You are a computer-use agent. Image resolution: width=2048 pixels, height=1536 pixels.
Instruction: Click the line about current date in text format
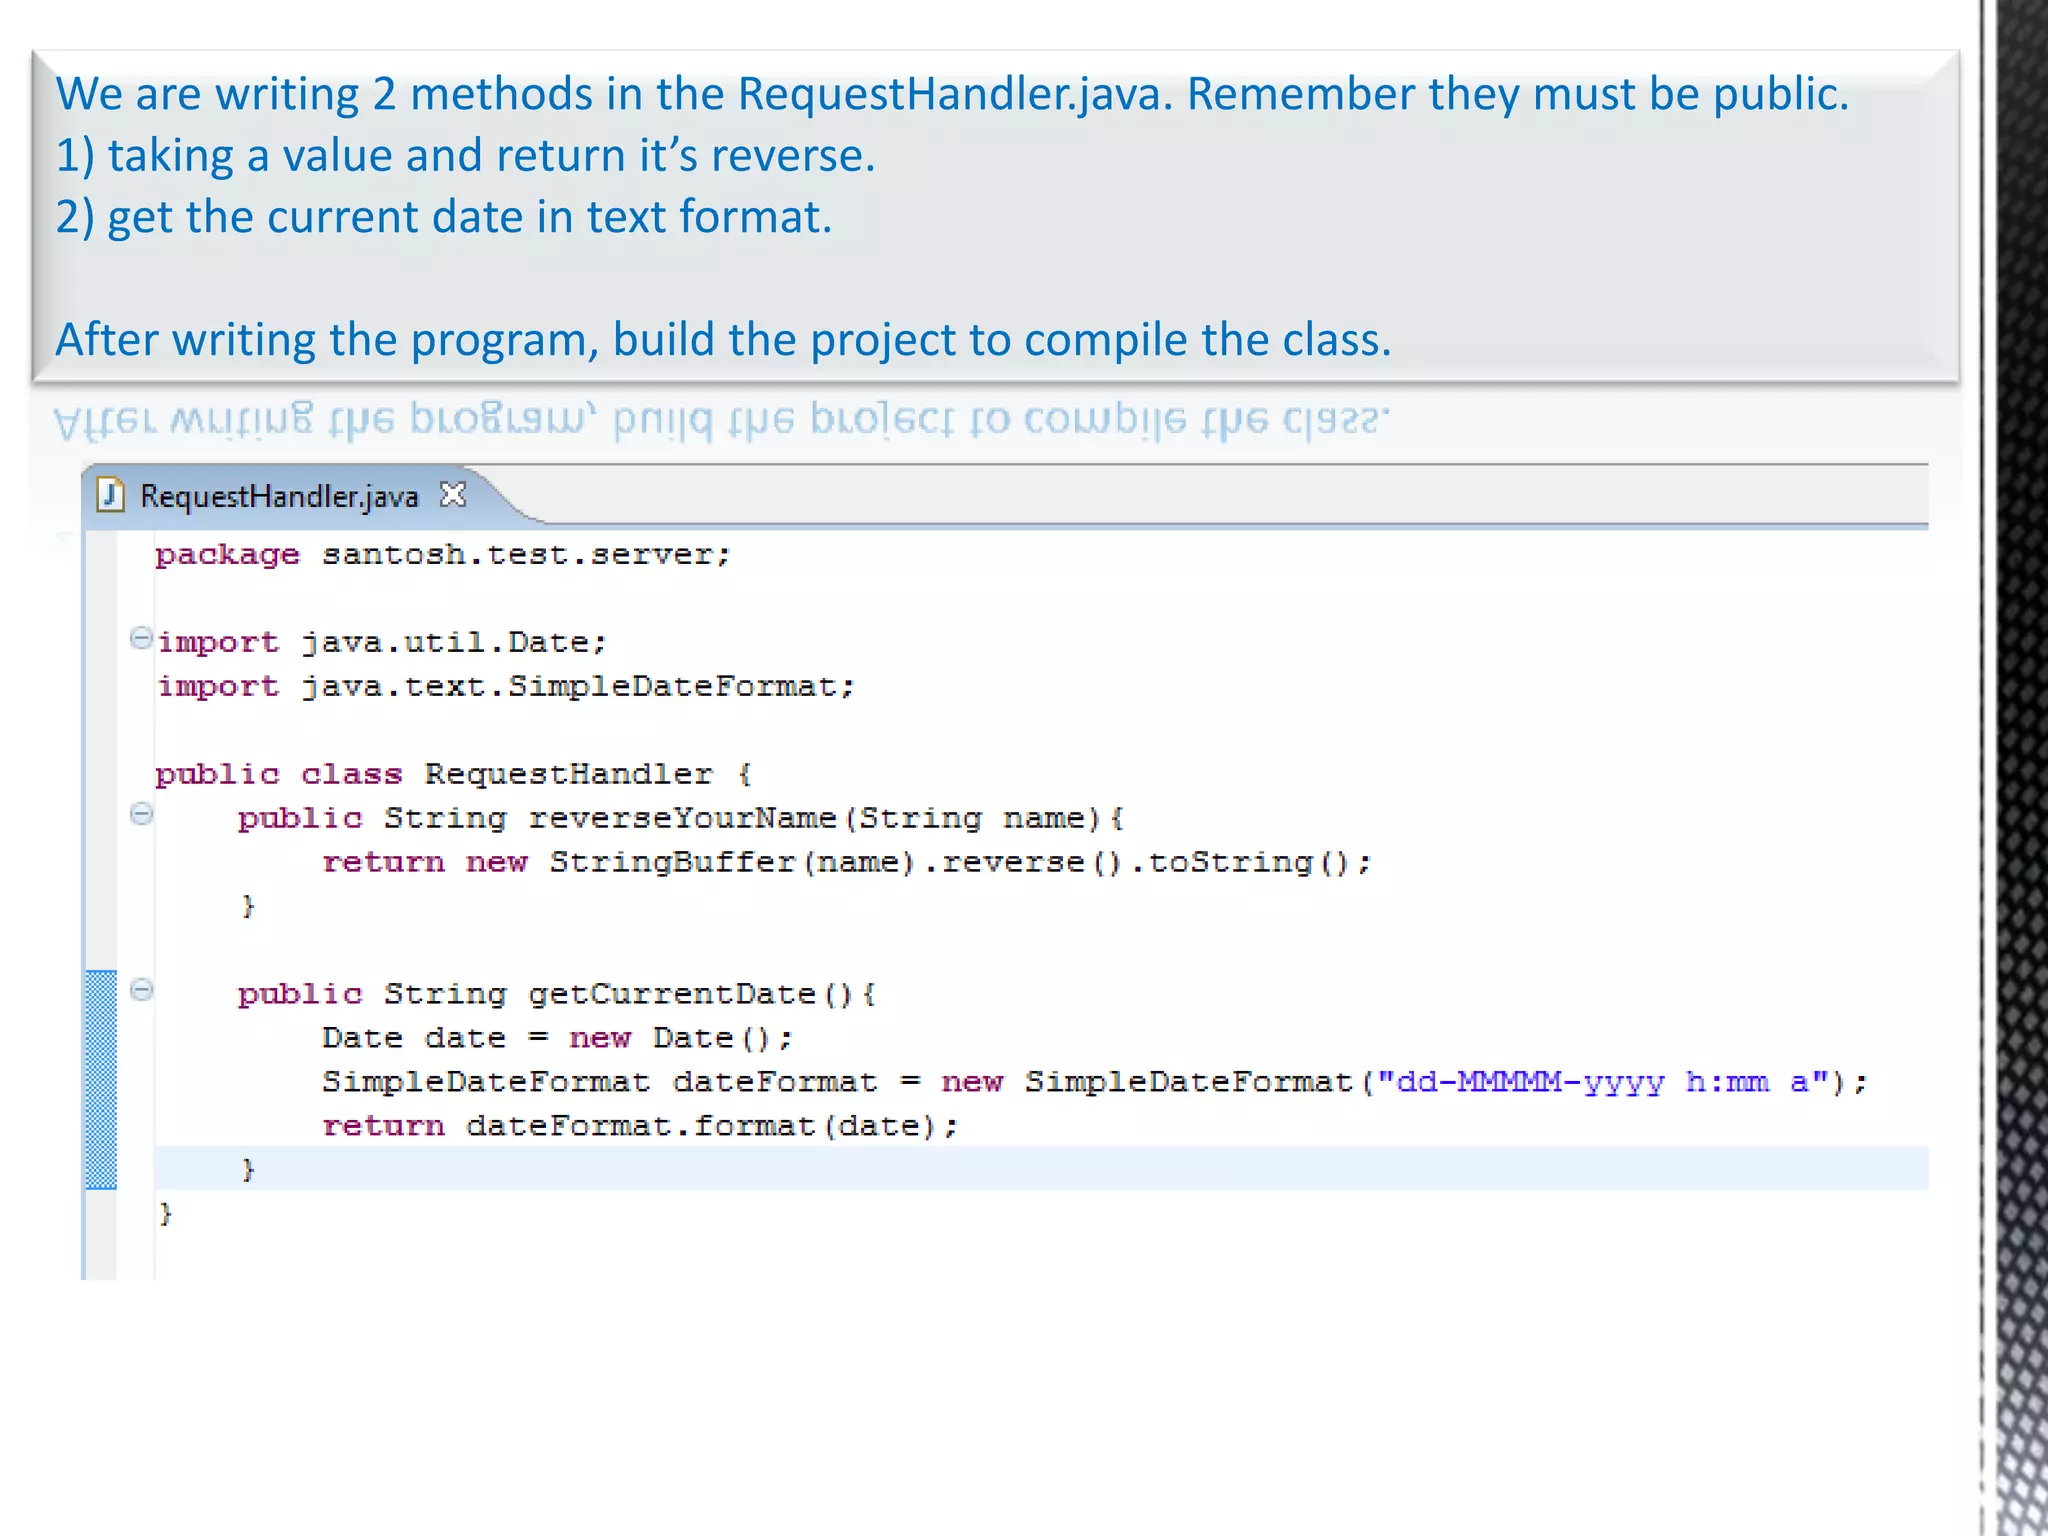(x=443, y=217)
